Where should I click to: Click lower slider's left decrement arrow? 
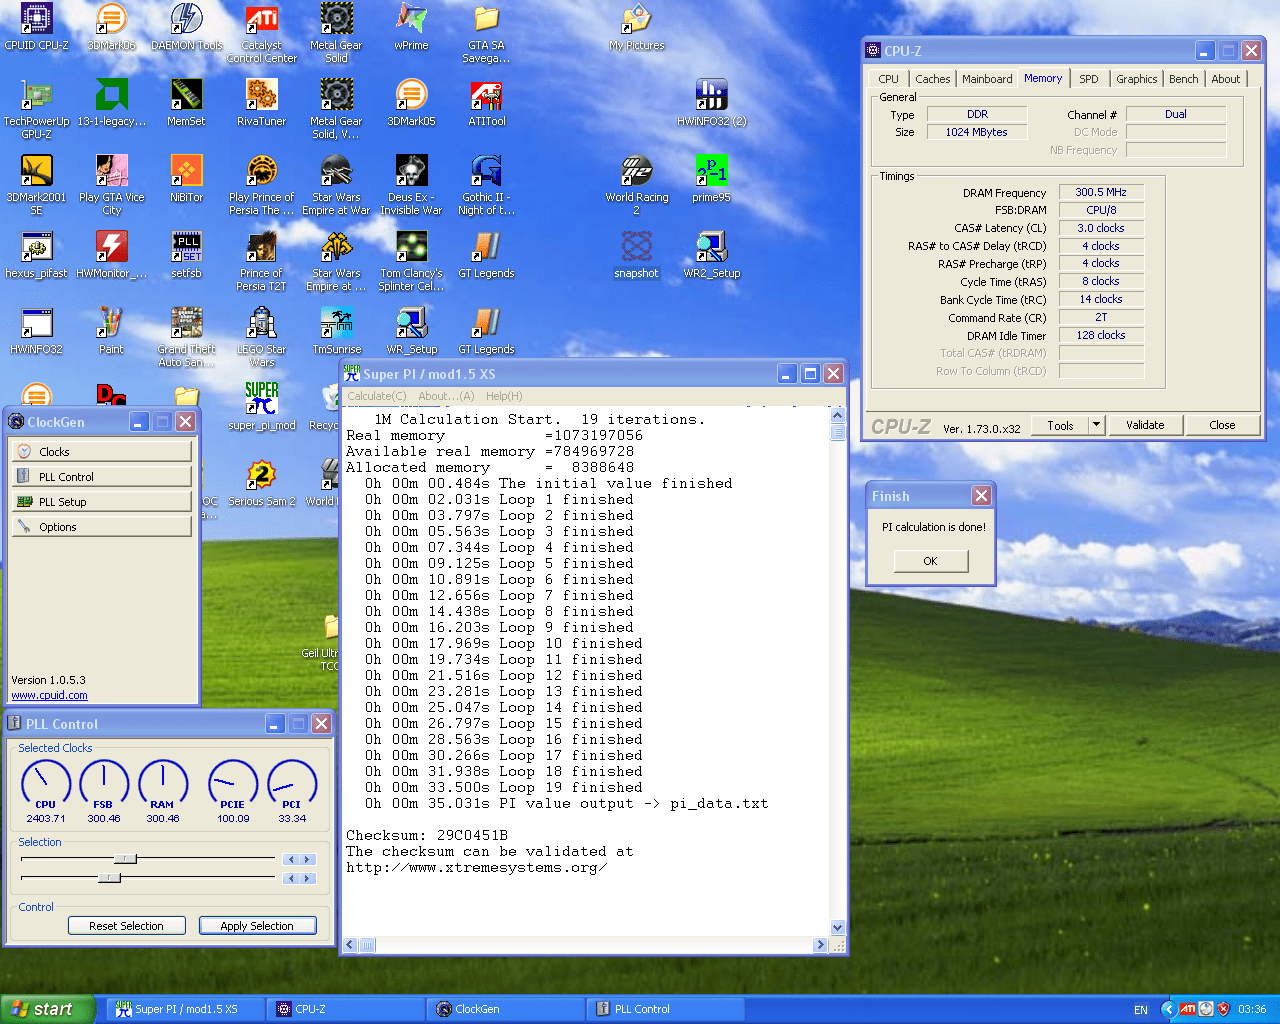point(291,878)
